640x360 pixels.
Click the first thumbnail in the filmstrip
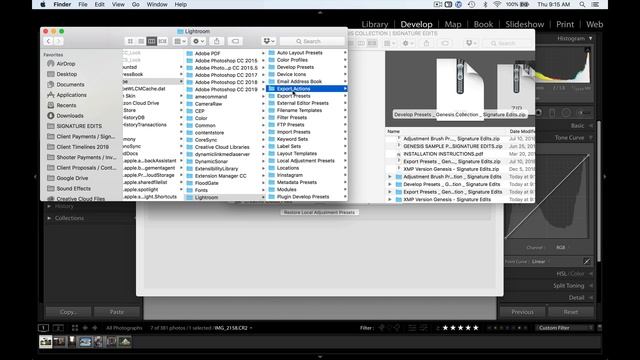point(45,342)
